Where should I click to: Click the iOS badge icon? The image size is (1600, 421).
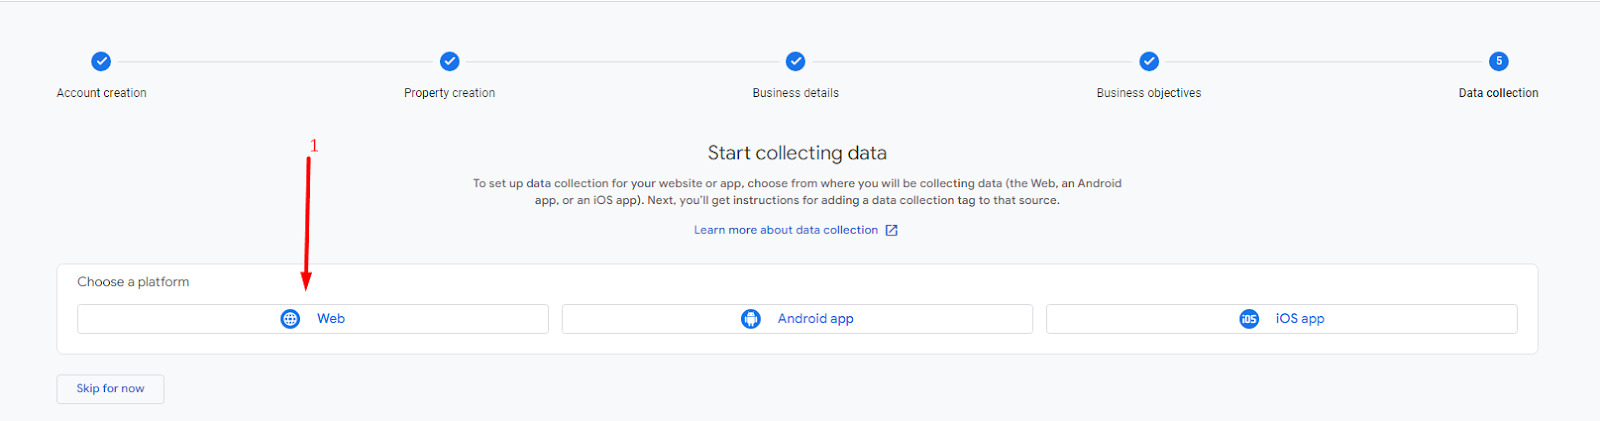tap(1249, 319)
